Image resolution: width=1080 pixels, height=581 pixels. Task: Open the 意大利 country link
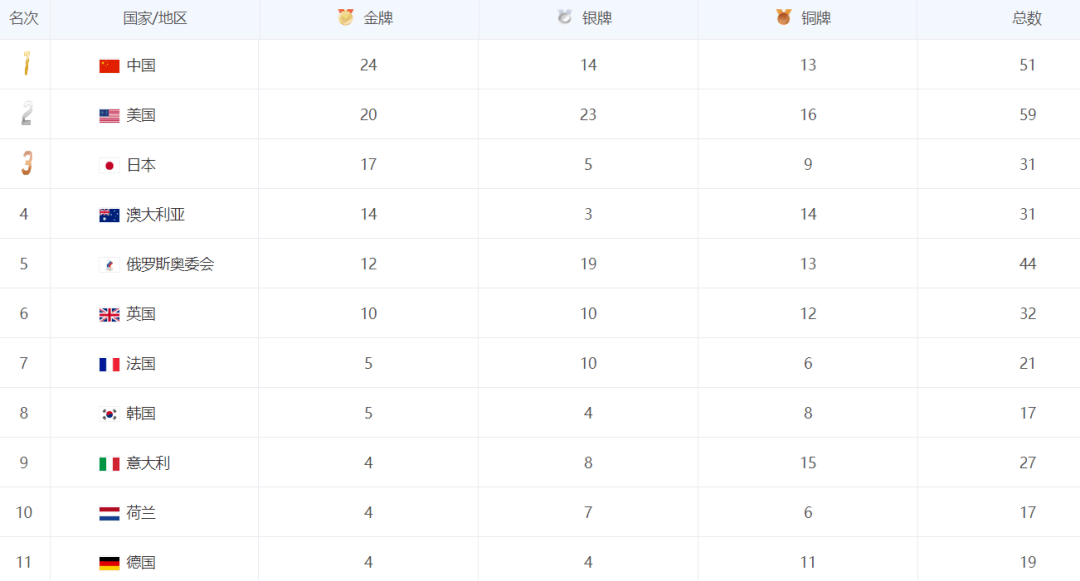click(148, 463)
